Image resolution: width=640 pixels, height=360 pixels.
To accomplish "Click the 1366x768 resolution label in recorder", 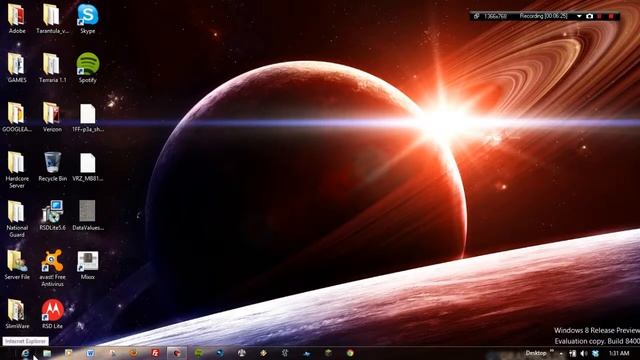I will pos(495,16).
